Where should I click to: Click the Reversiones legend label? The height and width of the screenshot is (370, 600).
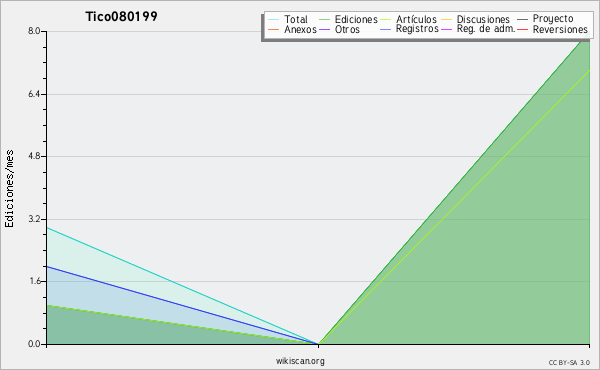[560, 29]
